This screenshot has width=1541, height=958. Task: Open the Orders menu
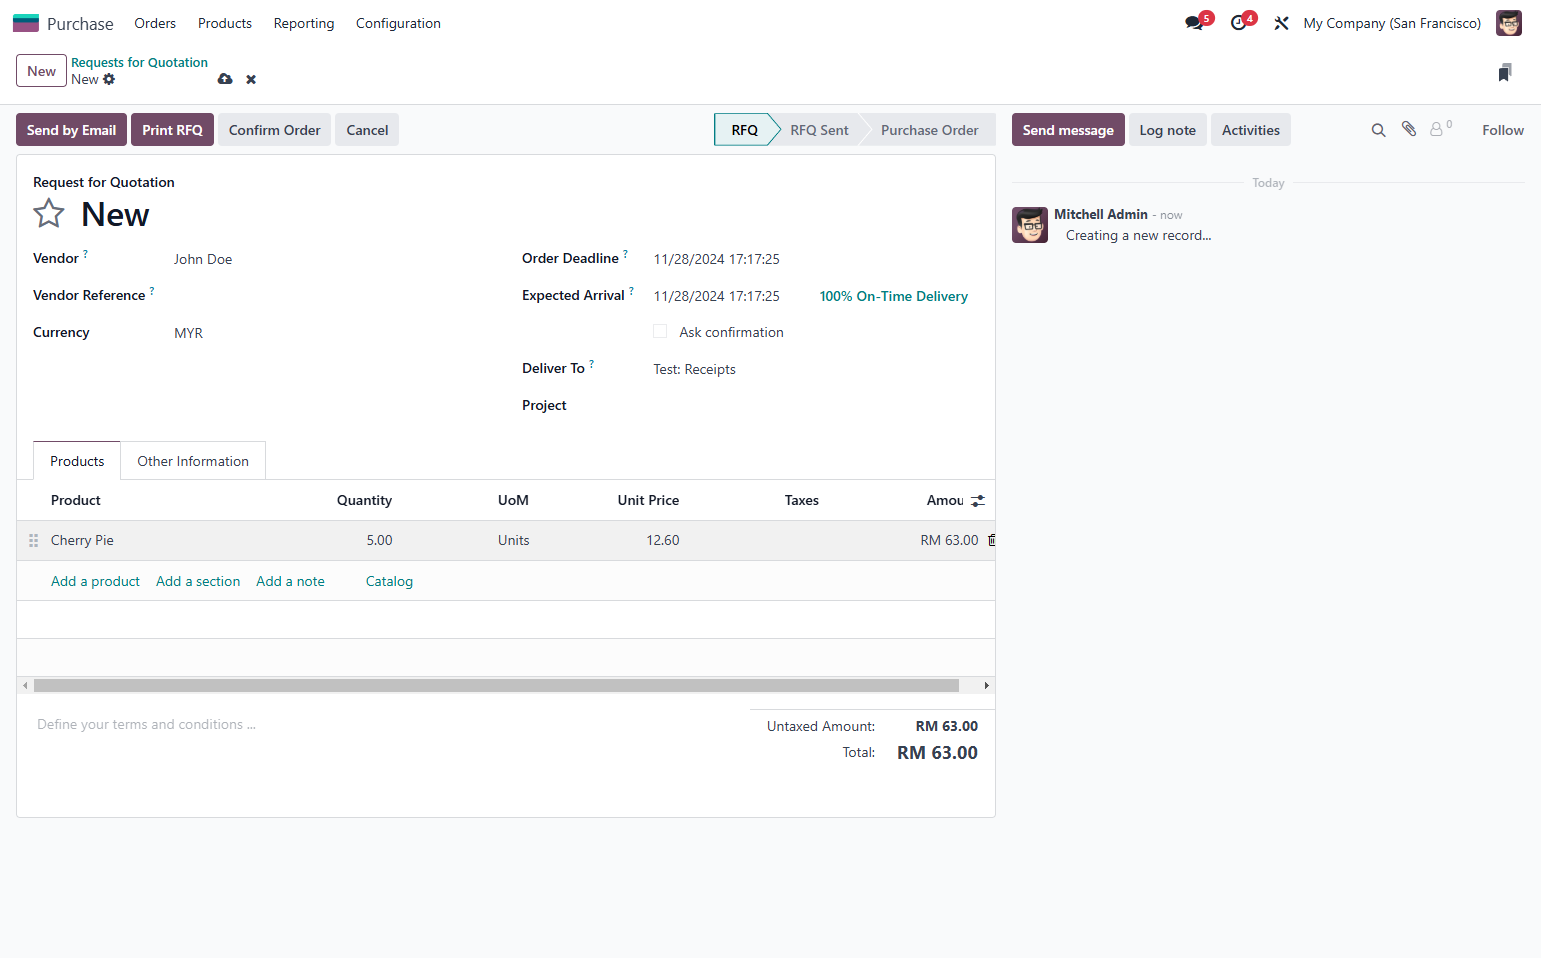coord(155,23)
